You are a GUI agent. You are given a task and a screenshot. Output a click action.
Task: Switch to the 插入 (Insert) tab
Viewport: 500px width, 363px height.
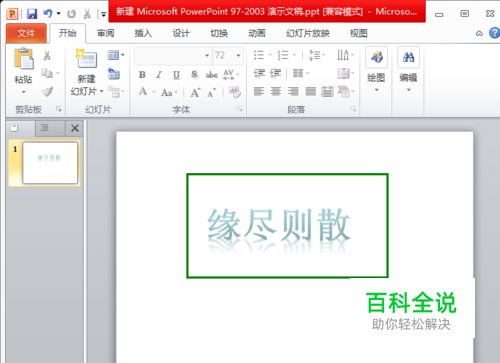click(143, 33)
